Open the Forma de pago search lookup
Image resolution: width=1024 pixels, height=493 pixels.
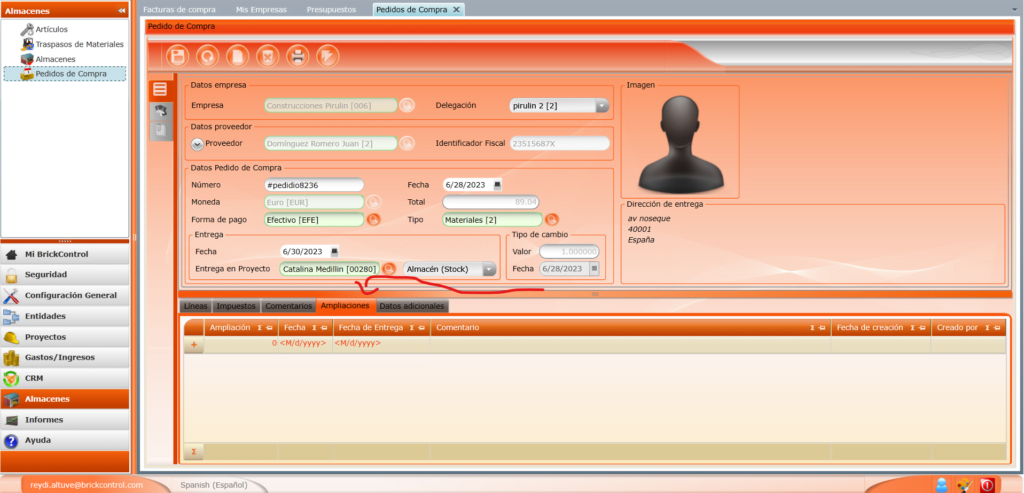374,220
